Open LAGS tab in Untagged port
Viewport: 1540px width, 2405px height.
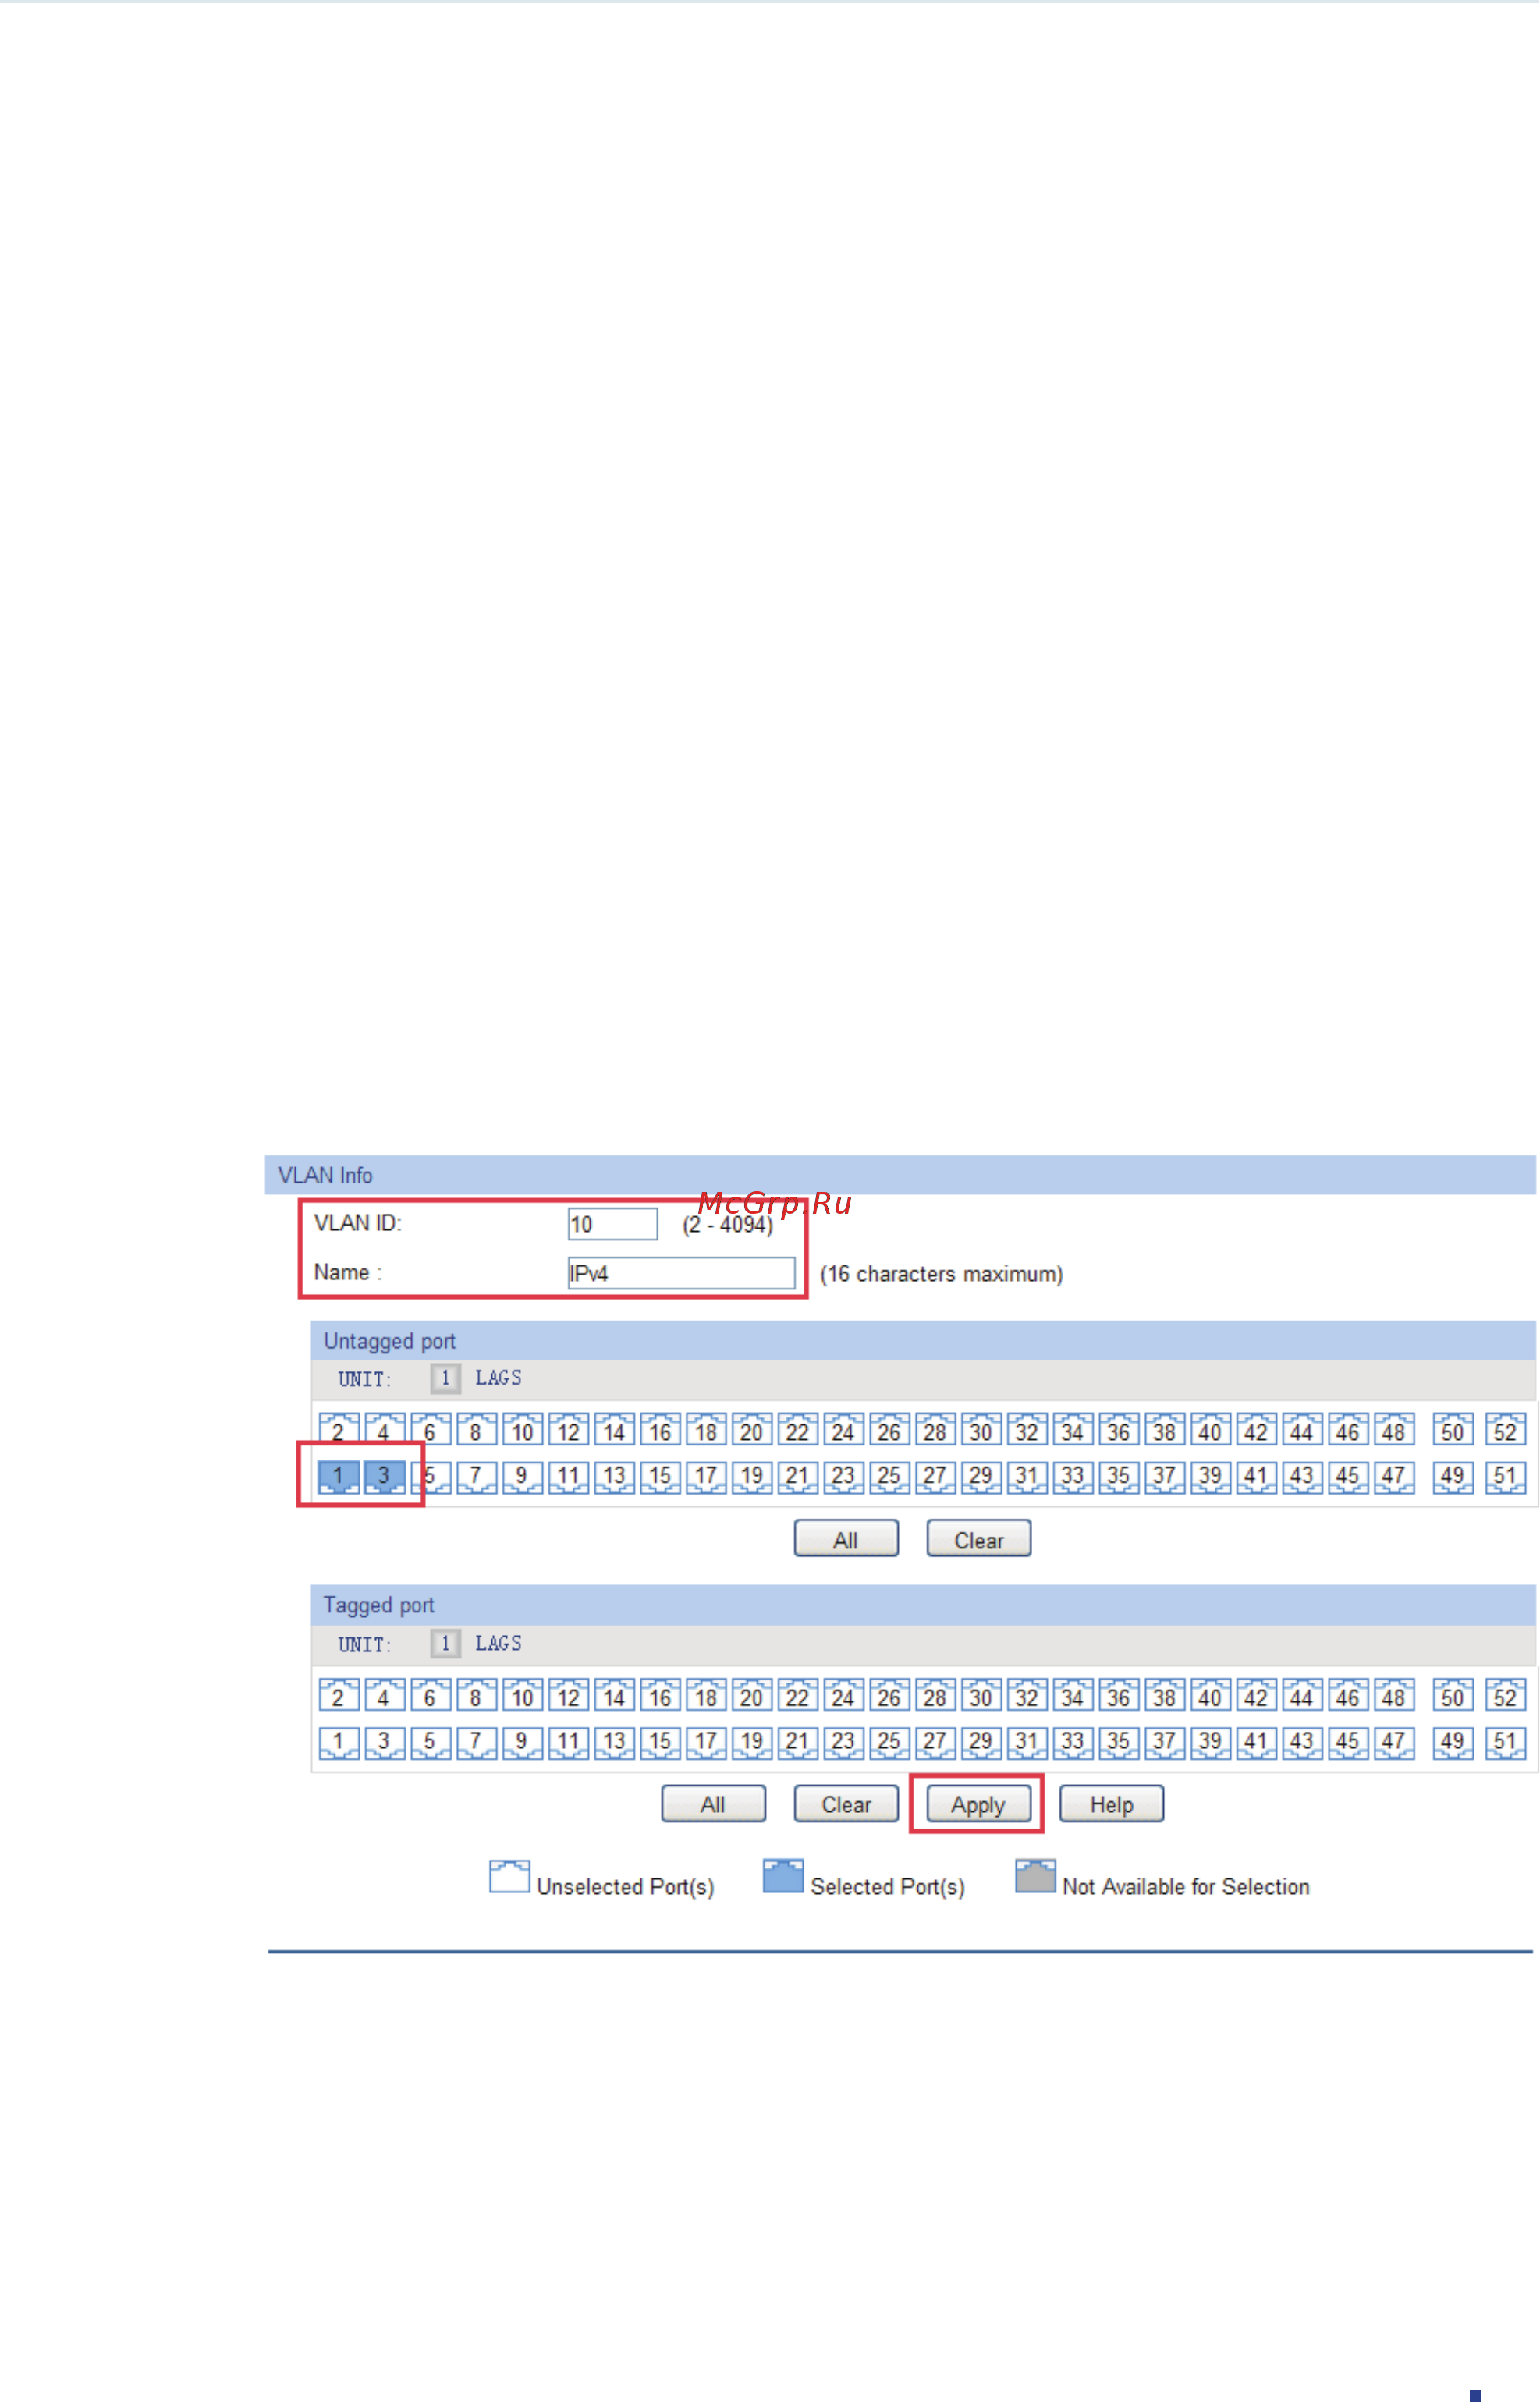tap(499, 1379)
